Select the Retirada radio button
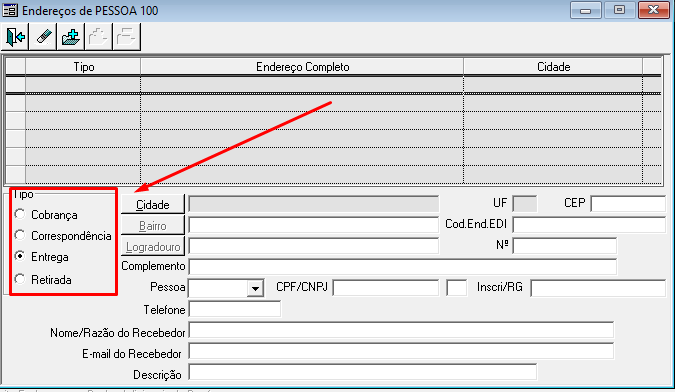 (x=20, y=279)
